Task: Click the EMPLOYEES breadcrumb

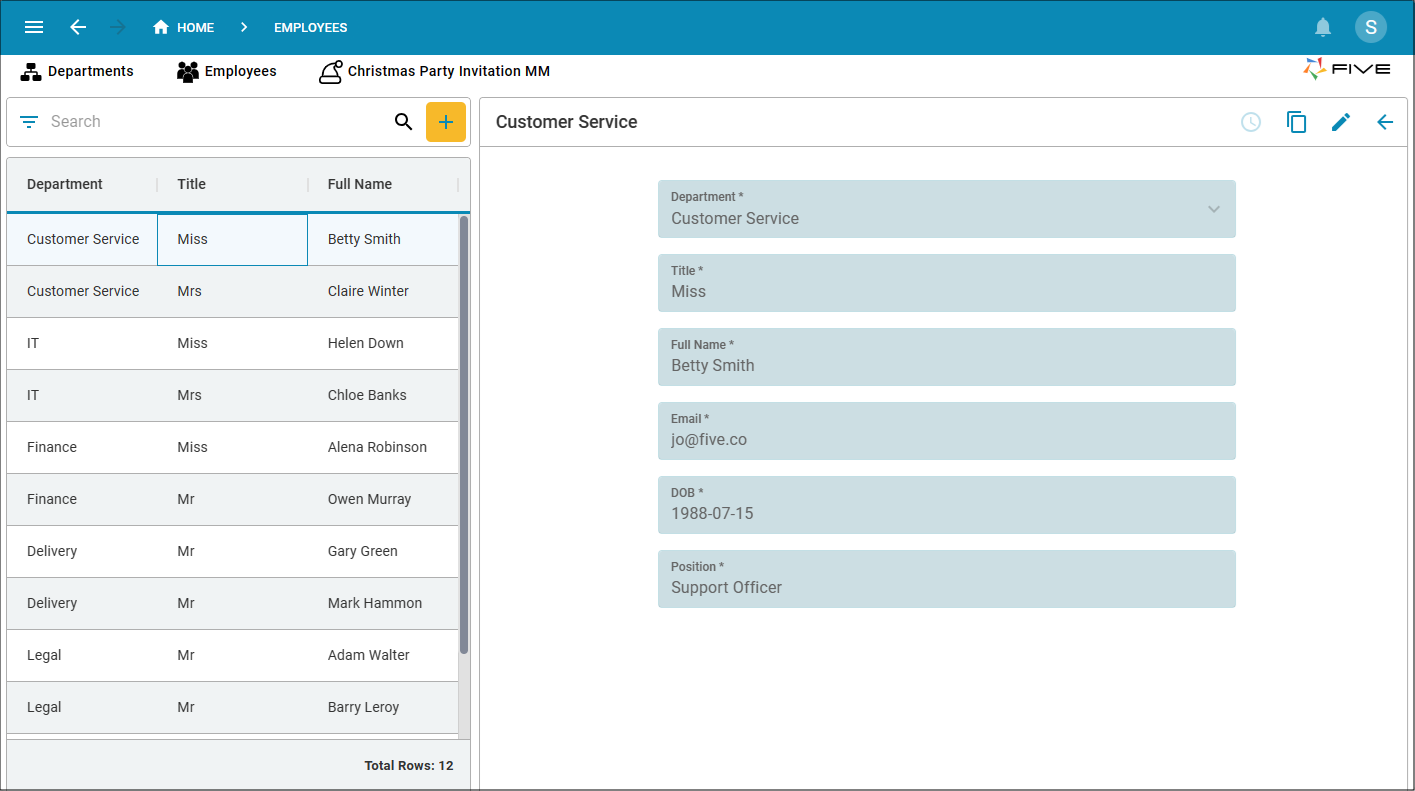Action: point(311,27)
